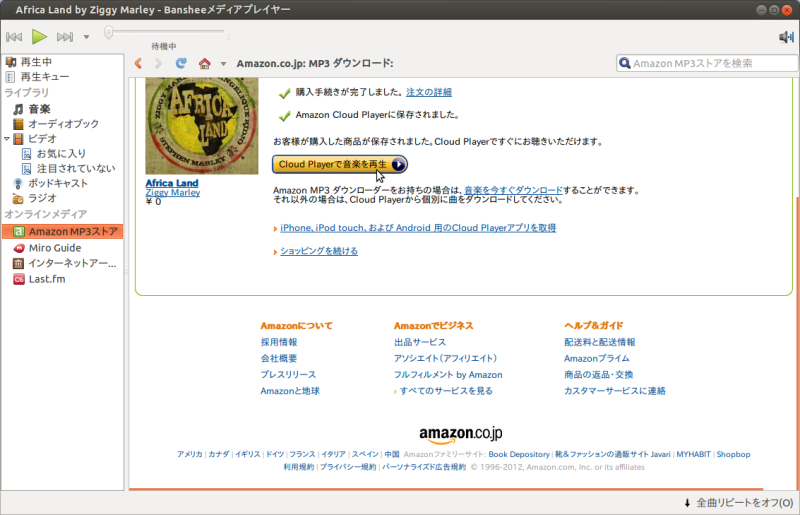Click the Africa Land album cover

(x=202, y=126)
